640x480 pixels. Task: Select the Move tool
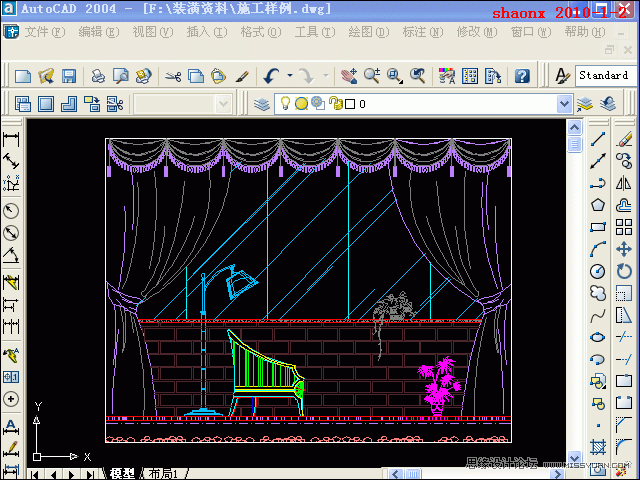pyautogui.click(x=625, y=249)
